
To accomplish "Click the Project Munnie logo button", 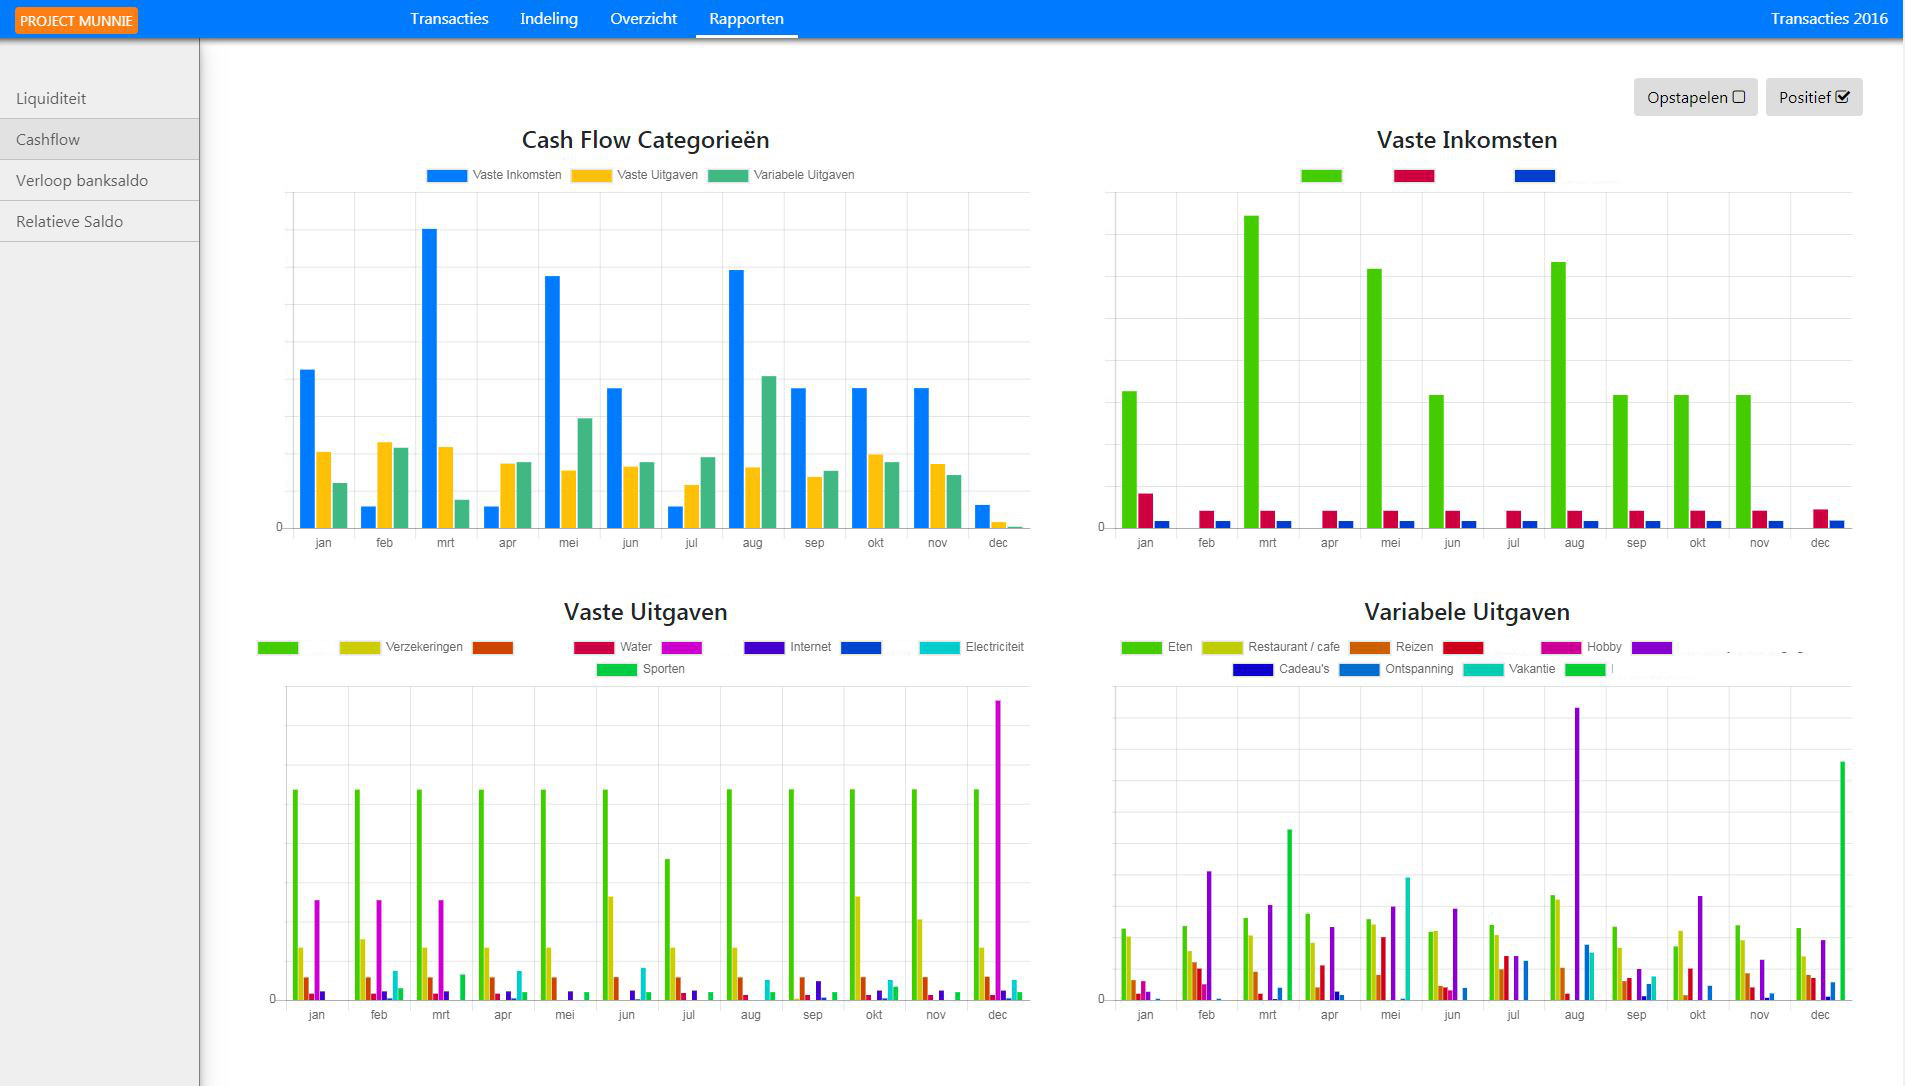I will (x=76, y=20).
